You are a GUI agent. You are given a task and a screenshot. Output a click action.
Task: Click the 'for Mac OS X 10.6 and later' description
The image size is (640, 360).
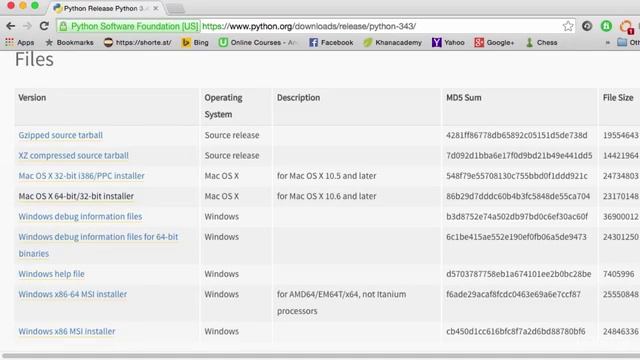327,196
